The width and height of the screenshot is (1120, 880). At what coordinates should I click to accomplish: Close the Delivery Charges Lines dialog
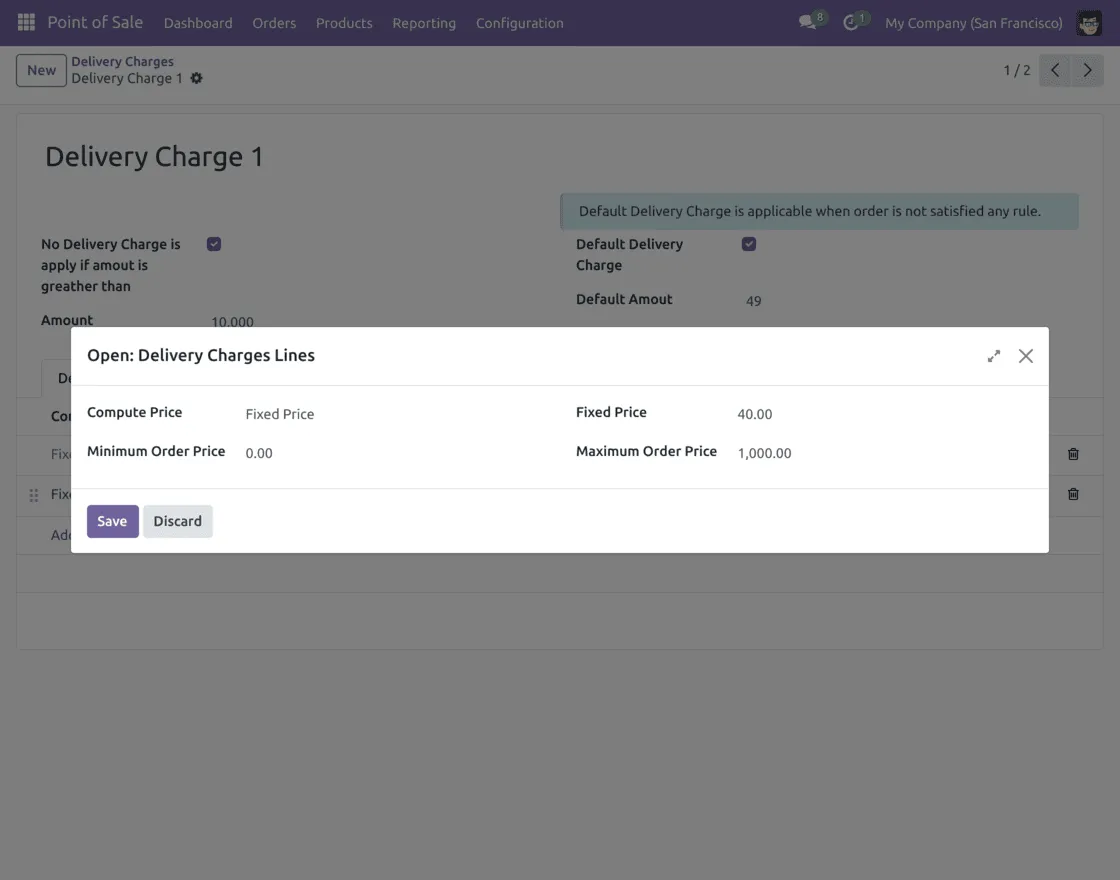tap(1025, 355)
